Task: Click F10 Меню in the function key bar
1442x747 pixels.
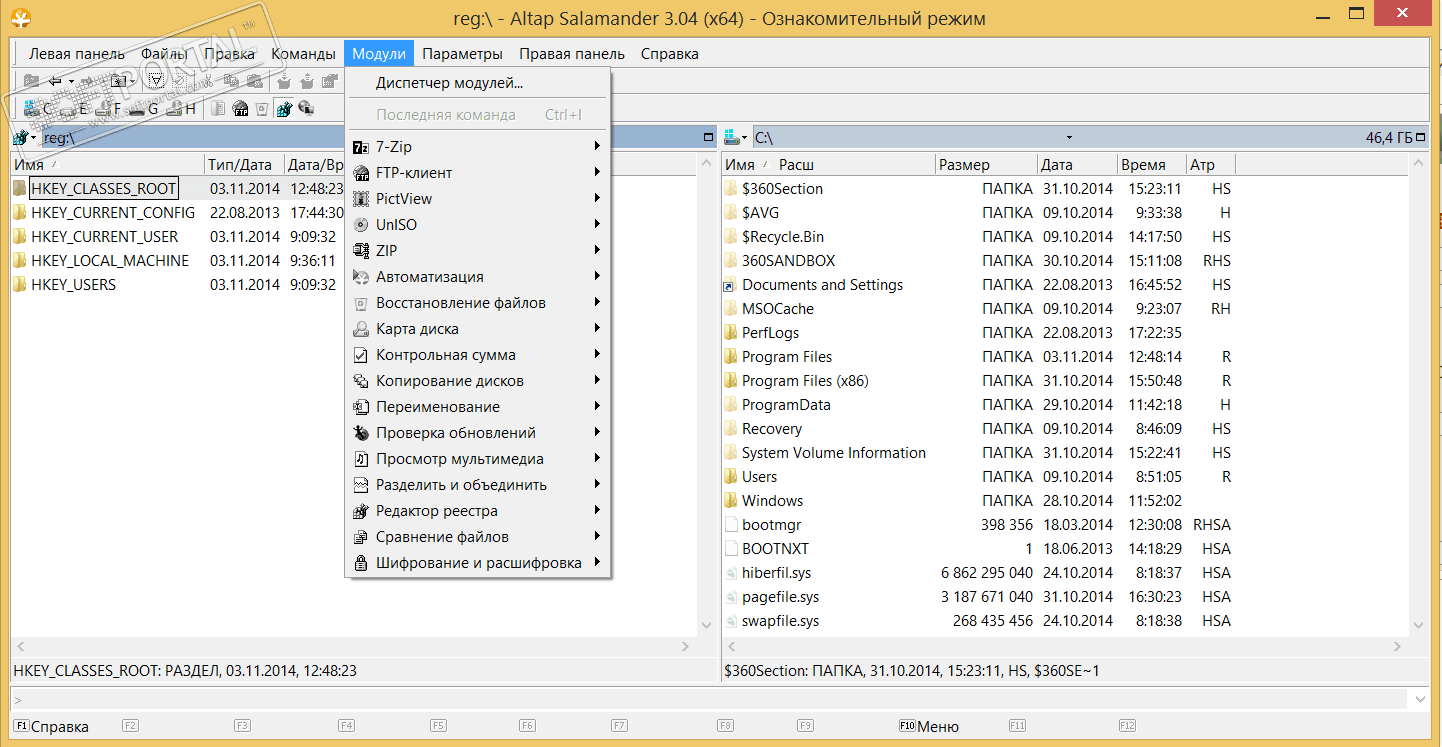Action: pyautogui.click(x=929, y=727)
